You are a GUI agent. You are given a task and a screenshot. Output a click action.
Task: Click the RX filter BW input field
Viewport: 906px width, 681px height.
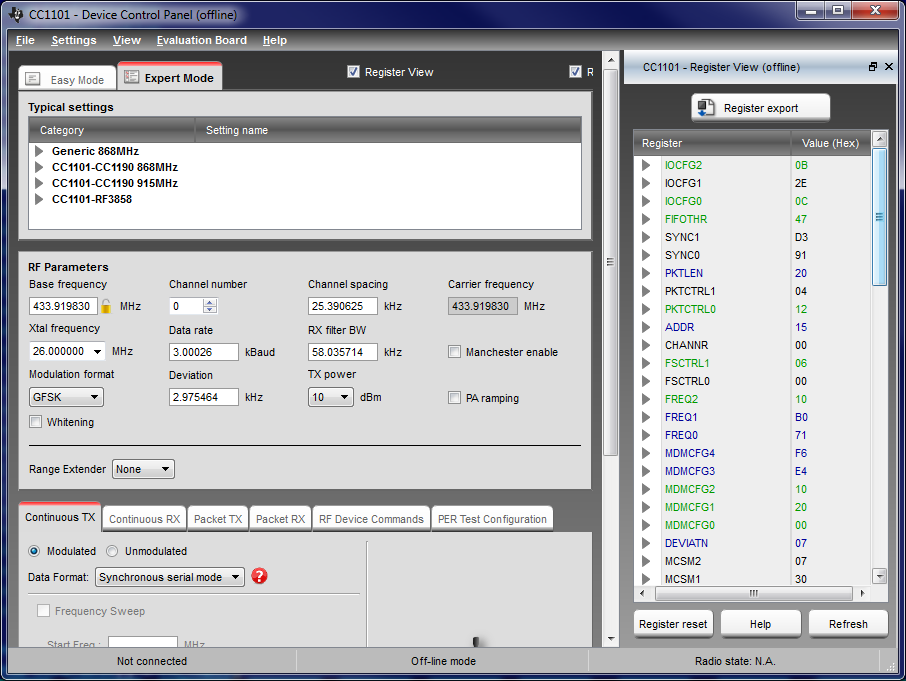pyautogui.click(x=343, y=352)
